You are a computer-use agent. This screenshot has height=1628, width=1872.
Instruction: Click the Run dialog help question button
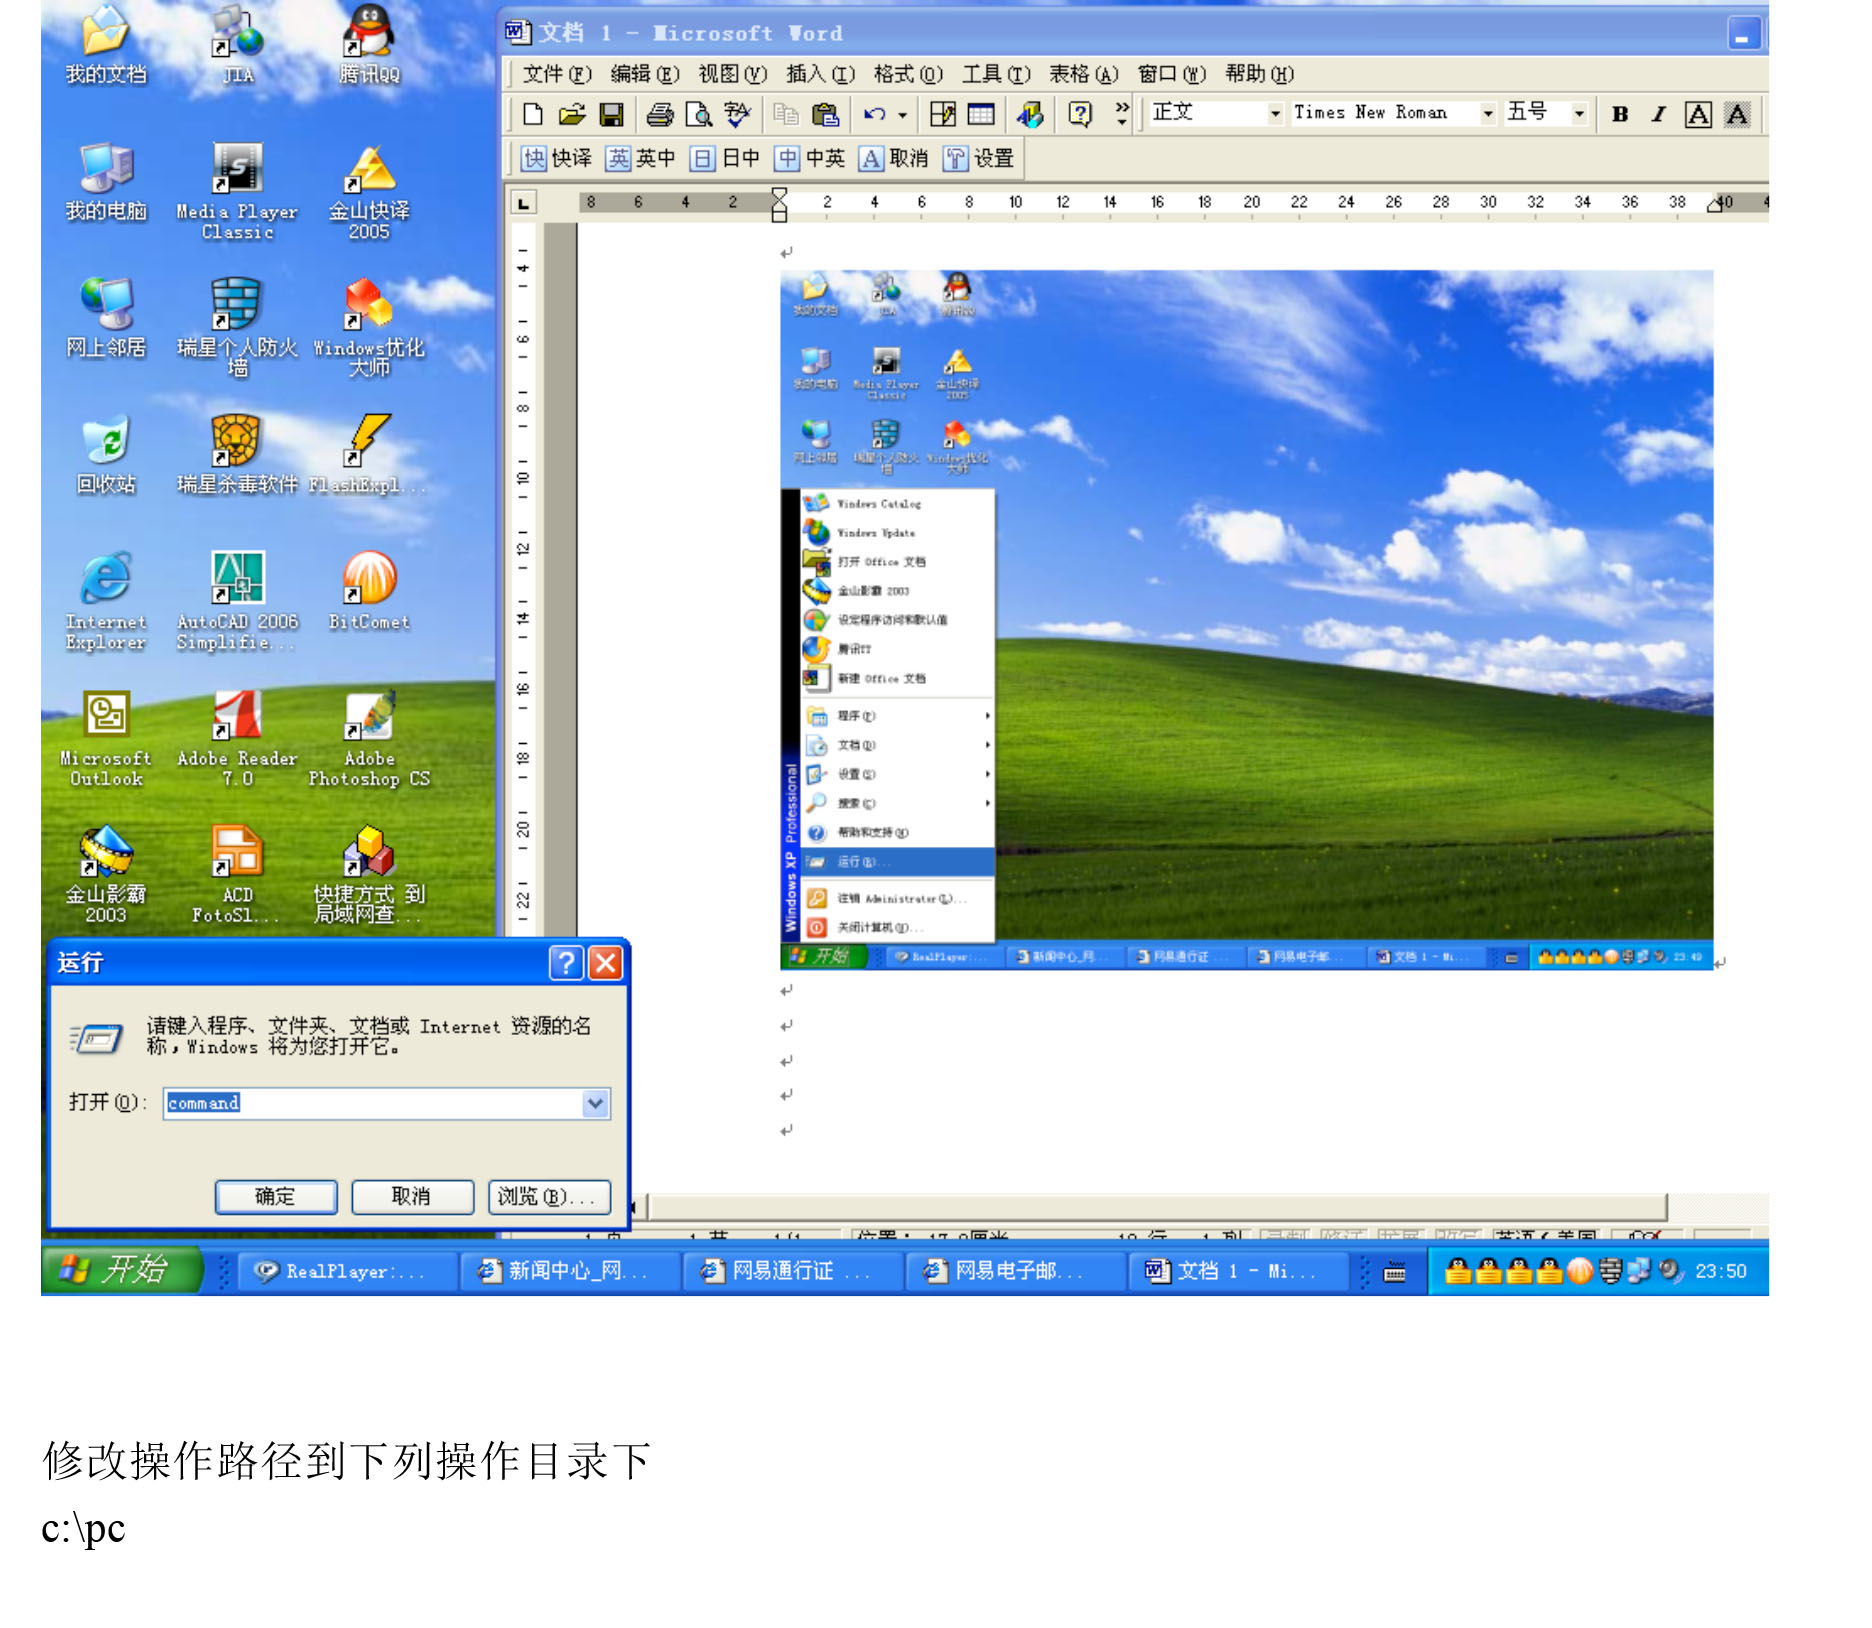pos(566,963)
